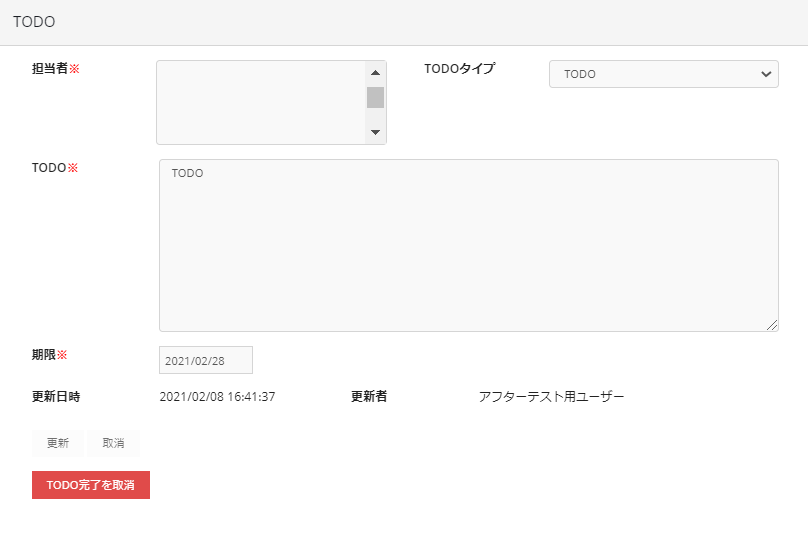This screenshot has height=544, width=808.
Task: Click the 期限 date field showing 2021/02/28
Action: [205, 360]
